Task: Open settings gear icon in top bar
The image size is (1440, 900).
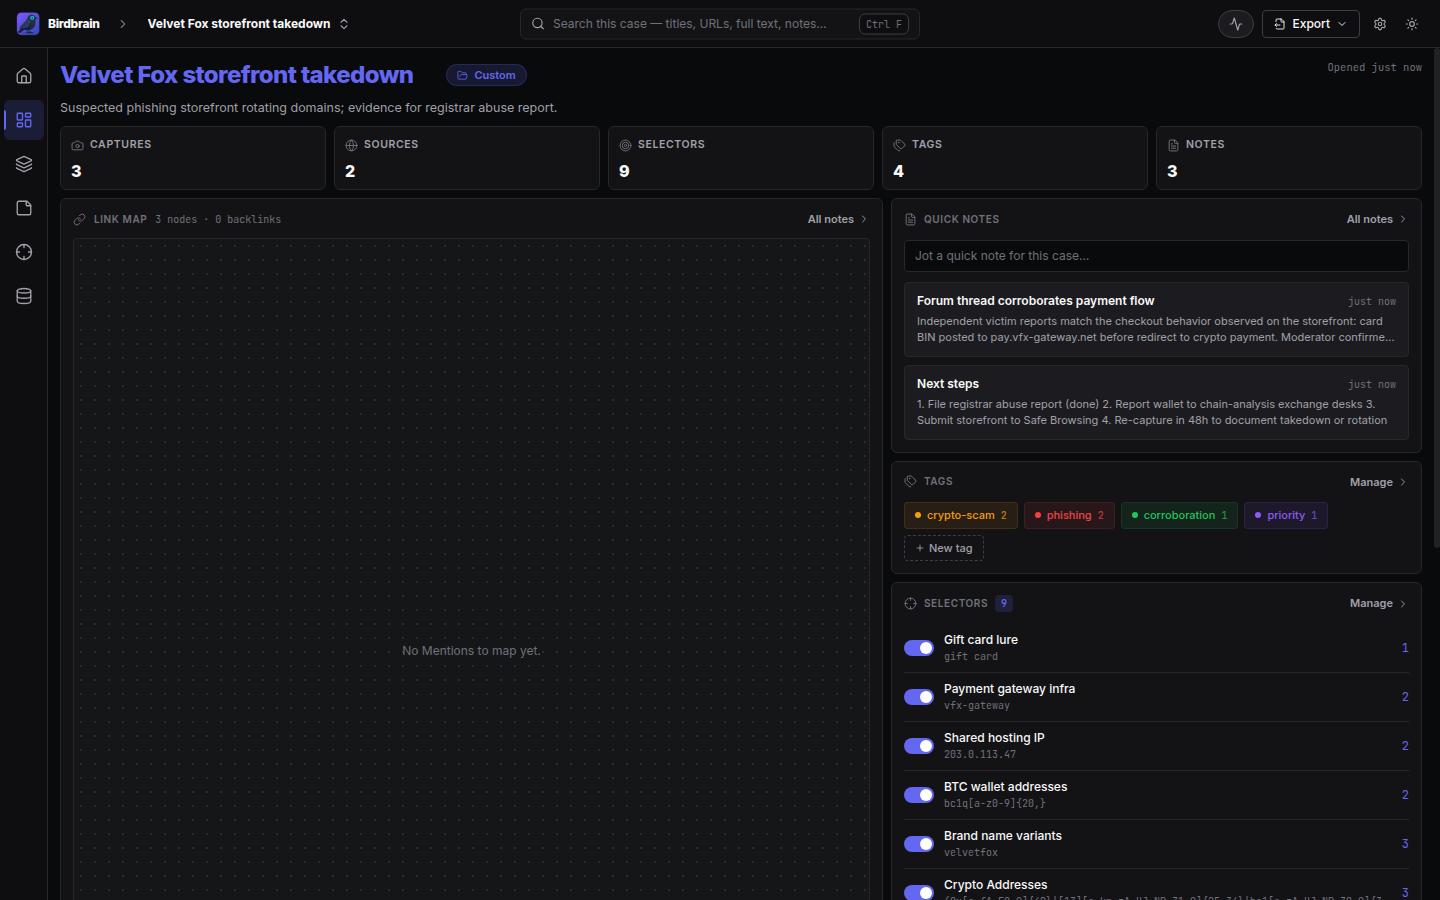Action: pos(1380,24)
